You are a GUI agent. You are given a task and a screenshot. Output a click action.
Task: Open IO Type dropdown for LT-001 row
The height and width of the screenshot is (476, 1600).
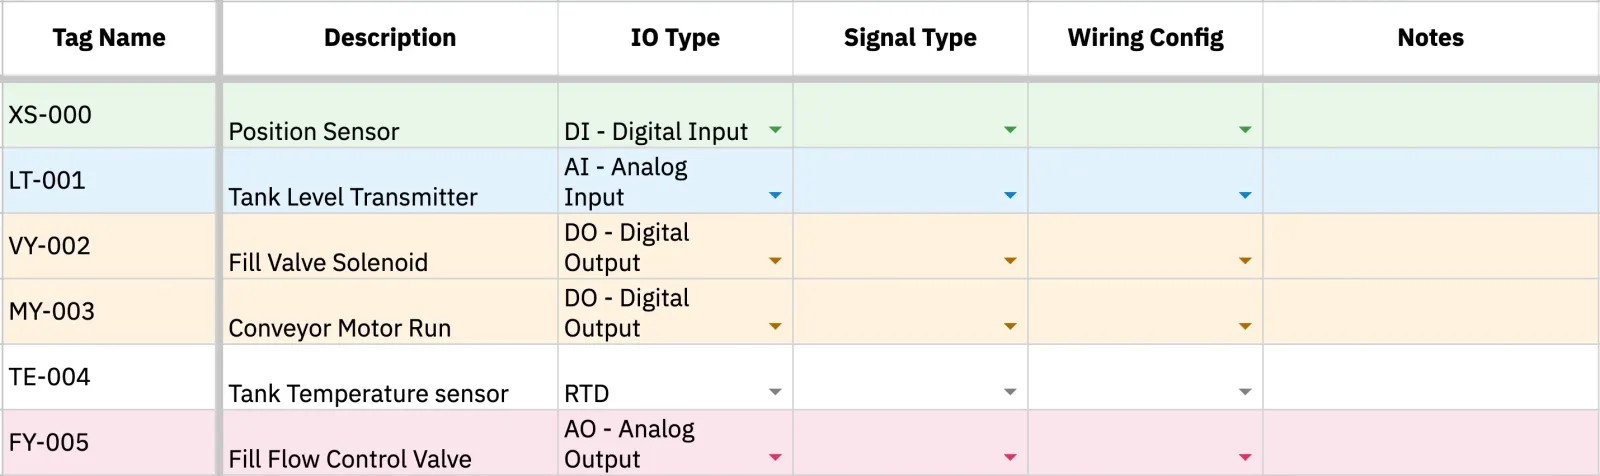pos(775,195)
